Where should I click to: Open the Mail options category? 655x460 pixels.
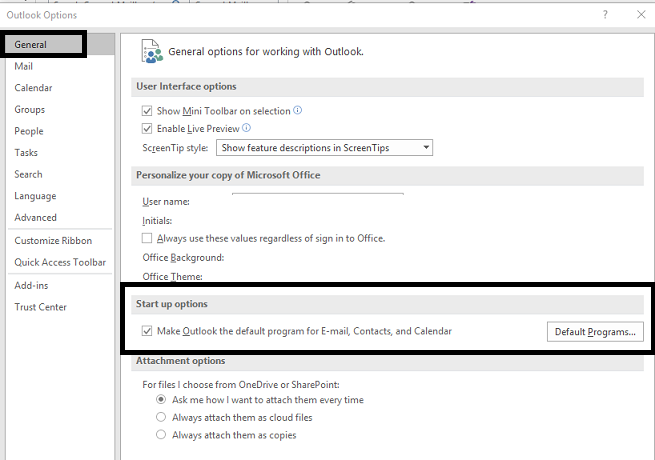pos(23,66)
